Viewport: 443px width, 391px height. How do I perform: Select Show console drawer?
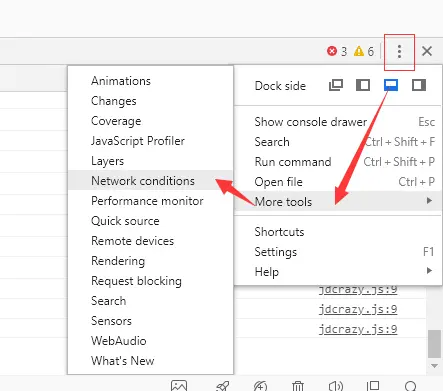pos(338,122)
